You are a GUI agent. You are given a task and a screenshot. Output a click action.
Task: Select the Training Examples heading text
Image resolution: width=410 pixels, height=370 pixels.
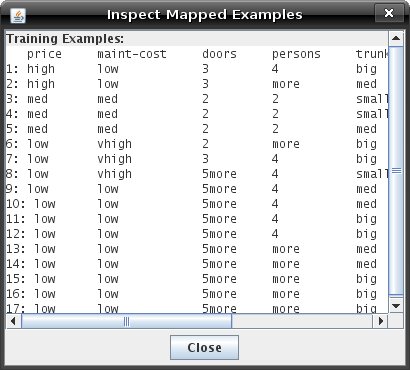[x=65, y=39]
